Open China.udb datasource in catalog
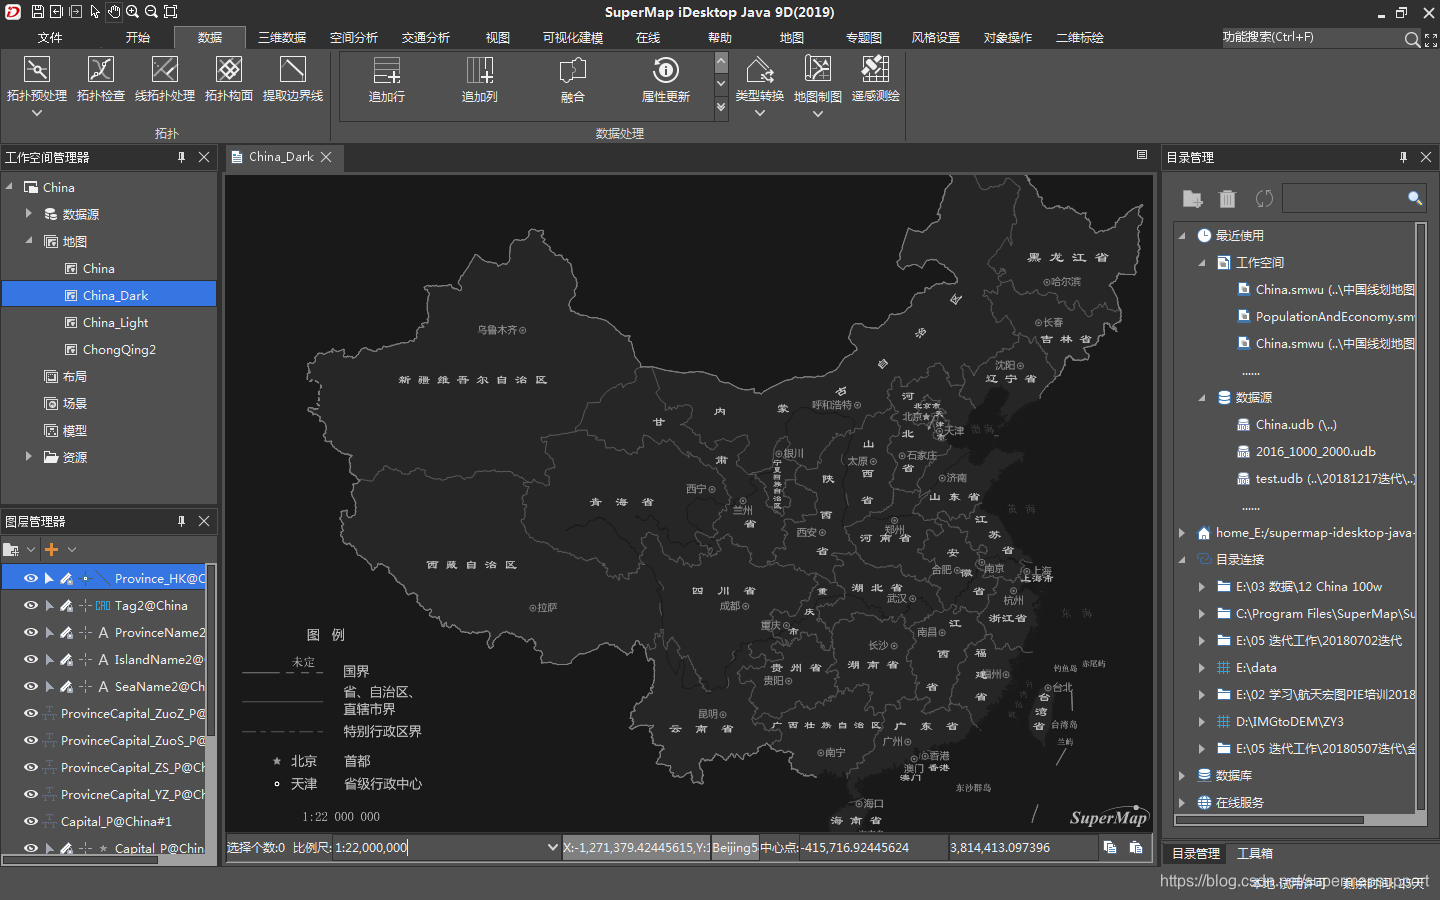Screen dimensions: 1440x900 tap(1296, 424)
